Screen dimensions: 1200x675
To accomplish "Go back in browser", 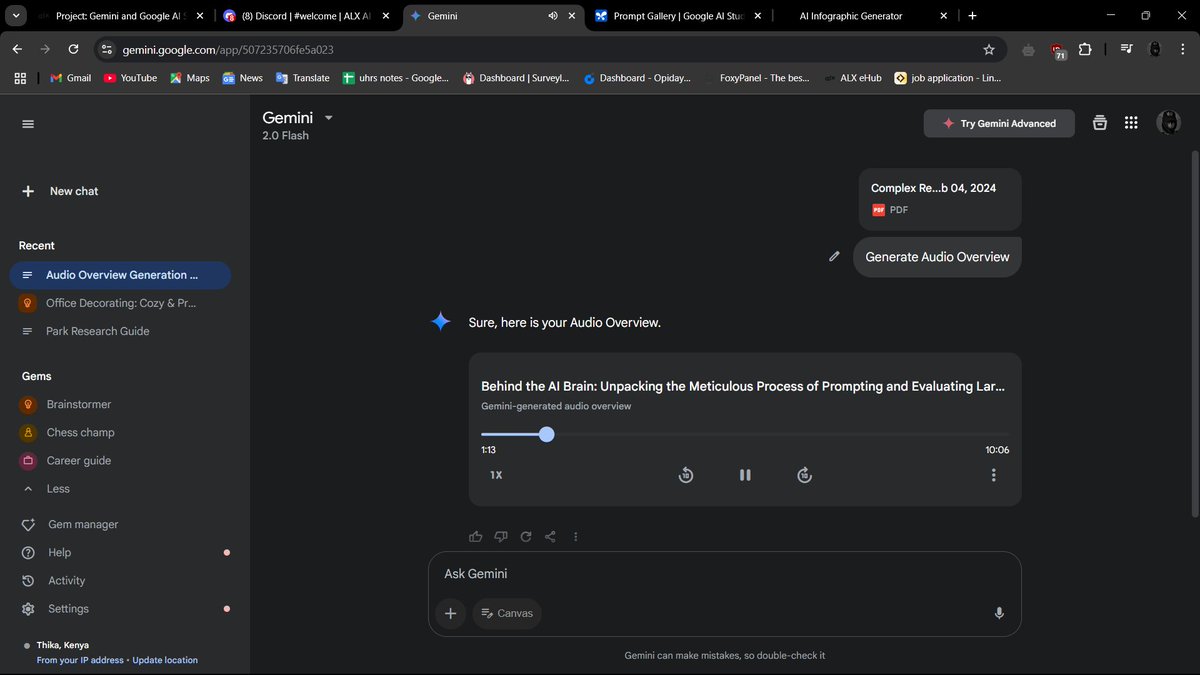I will (x=17, y=49).
